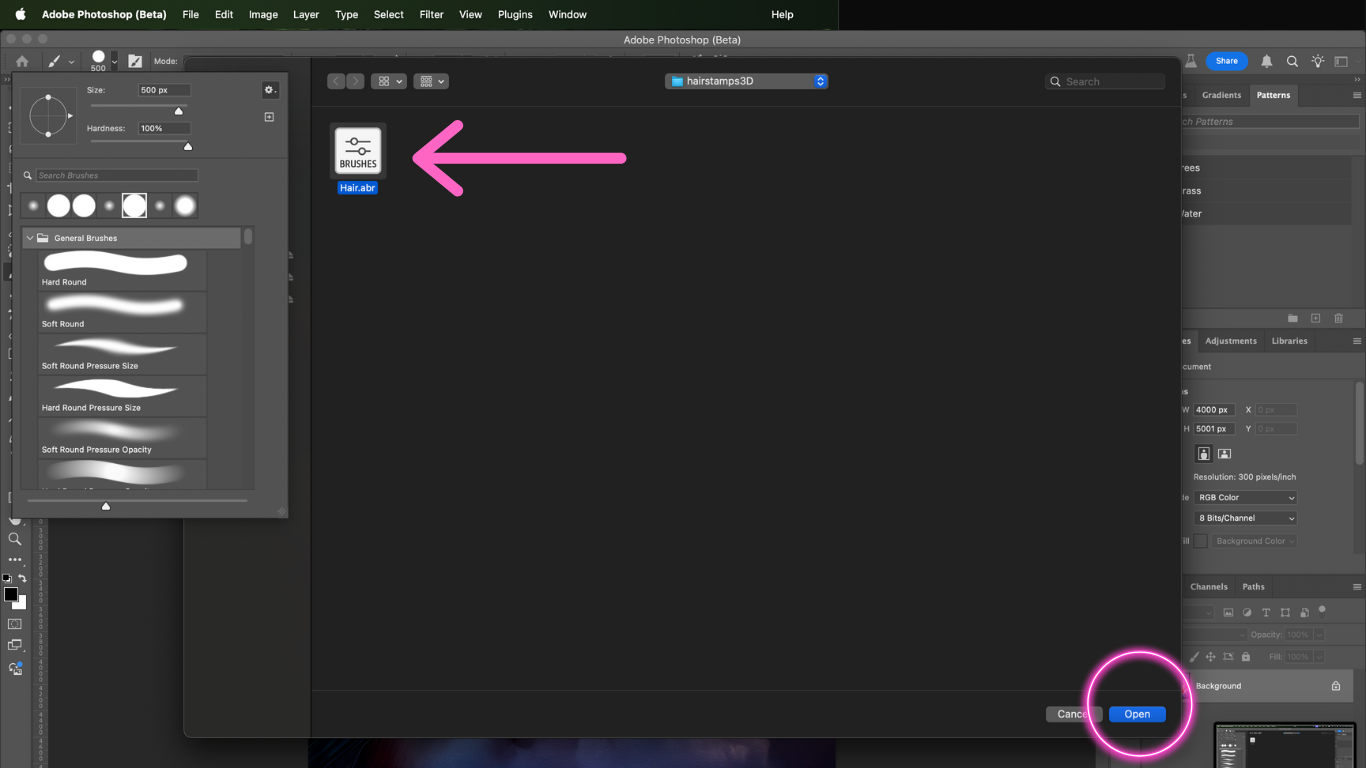Open the Apple menu
This screenshot has height=768, width=1366.
coord(20,14)
